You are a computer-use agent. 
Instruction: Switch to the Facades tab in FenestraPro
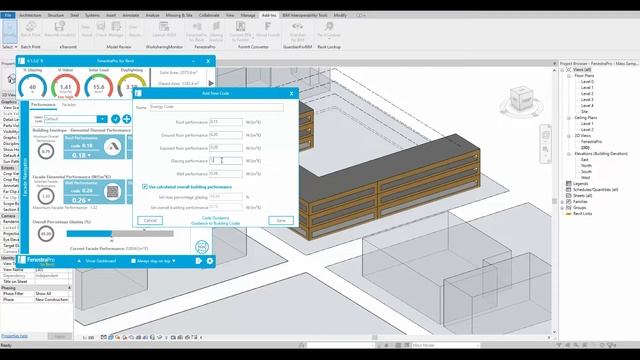pos(69,105)
